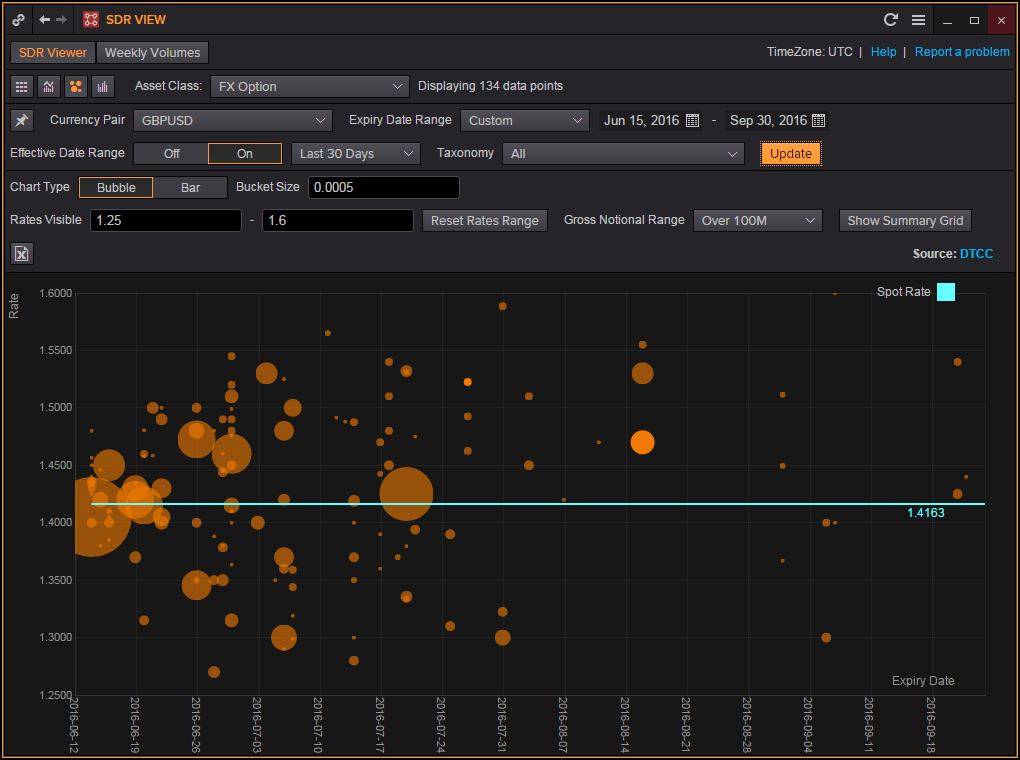Click the grid table view icon
1020x760 pixels.
coord(22,87)
